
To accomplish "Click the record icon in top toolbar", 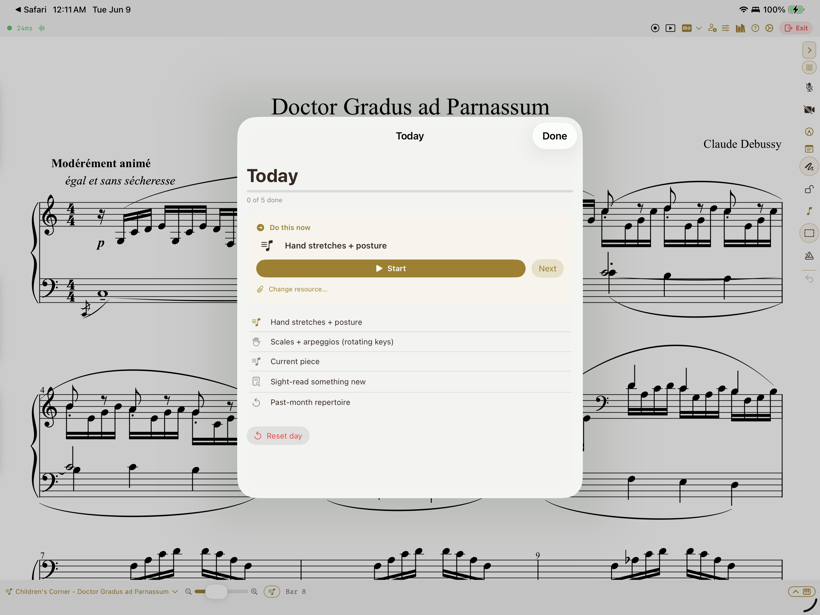I will (655, 28).
